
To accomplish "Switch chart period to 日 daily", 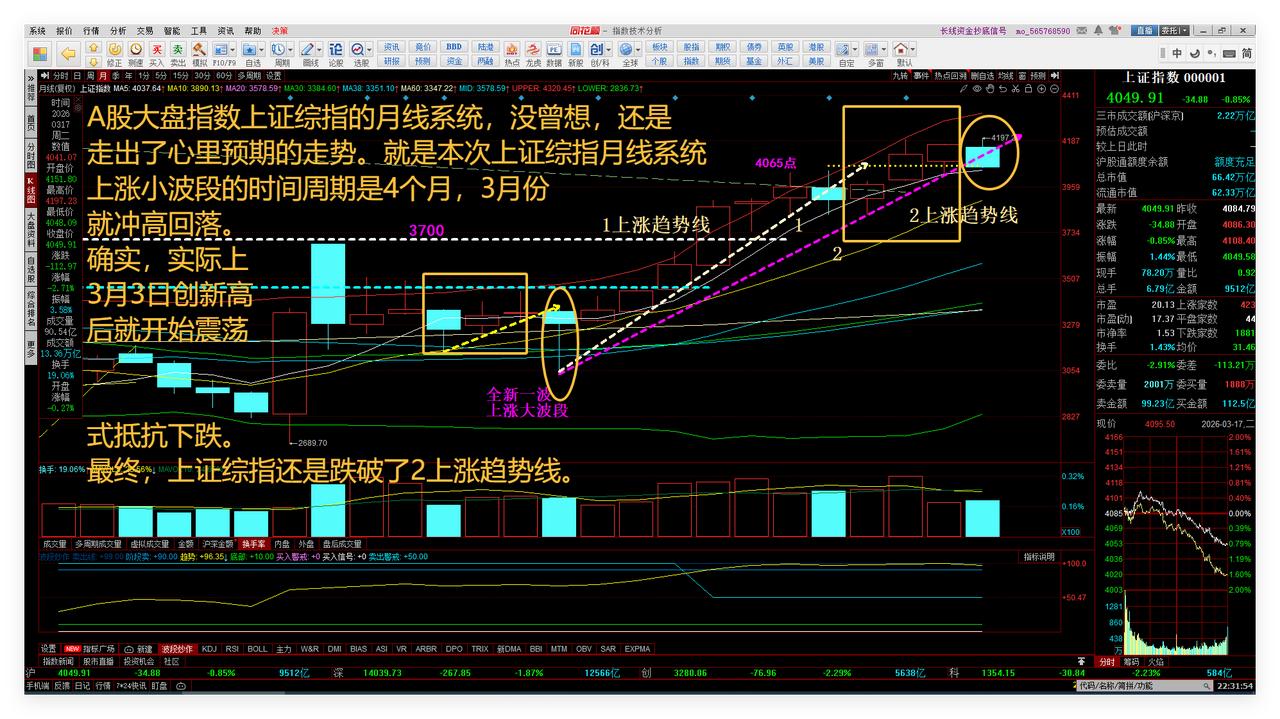I will click(76, 76).
